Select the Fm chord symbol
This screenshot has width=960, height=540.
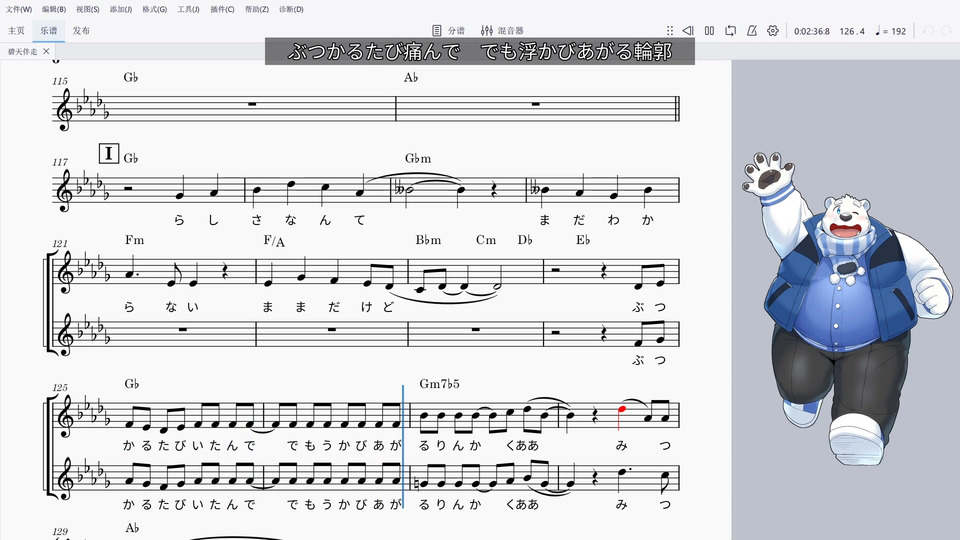(134, 240)
